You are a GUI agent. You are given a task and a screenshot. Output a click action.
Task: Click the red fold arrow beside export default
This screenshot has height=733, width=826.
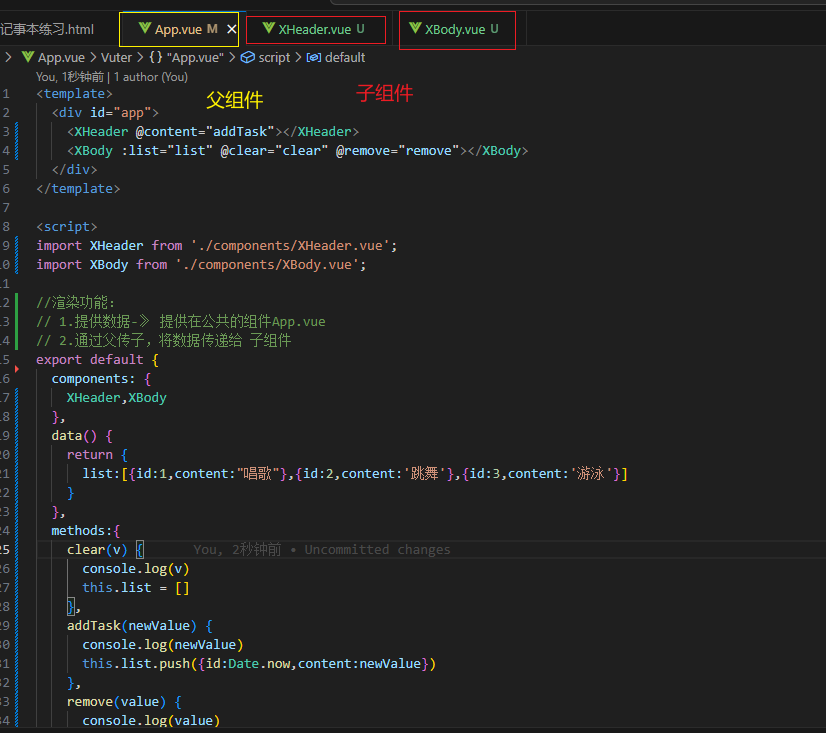(17, 369)
